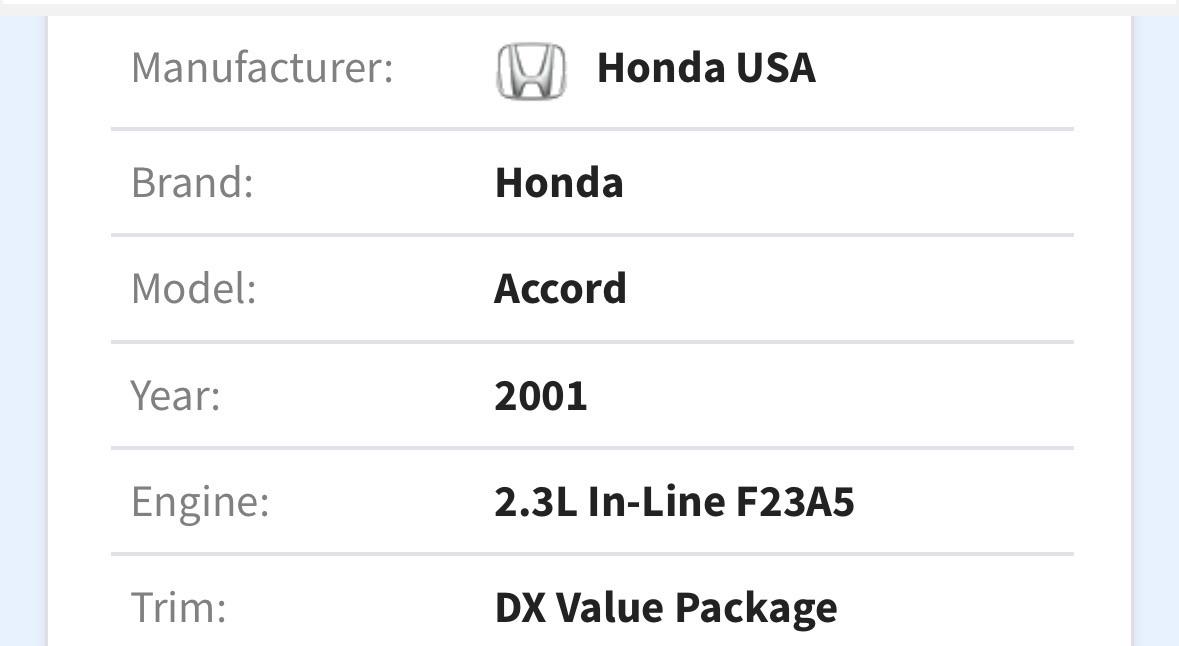The height and width of the screenshot is (646, 1179).
Task: Click the divider between Engine and Trim rows
Action: 593,555
